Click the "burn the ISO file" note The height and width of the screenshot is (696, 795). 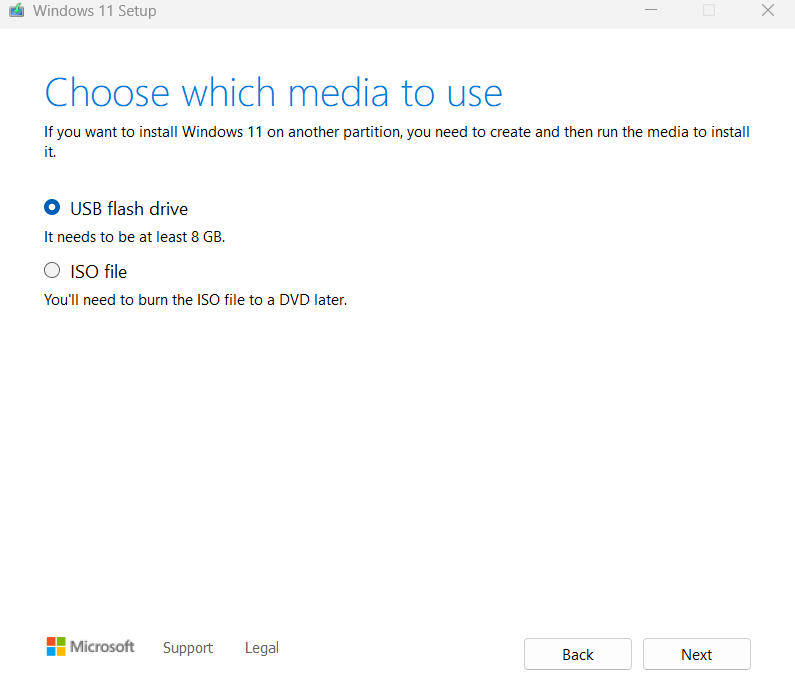coord(195,299)
